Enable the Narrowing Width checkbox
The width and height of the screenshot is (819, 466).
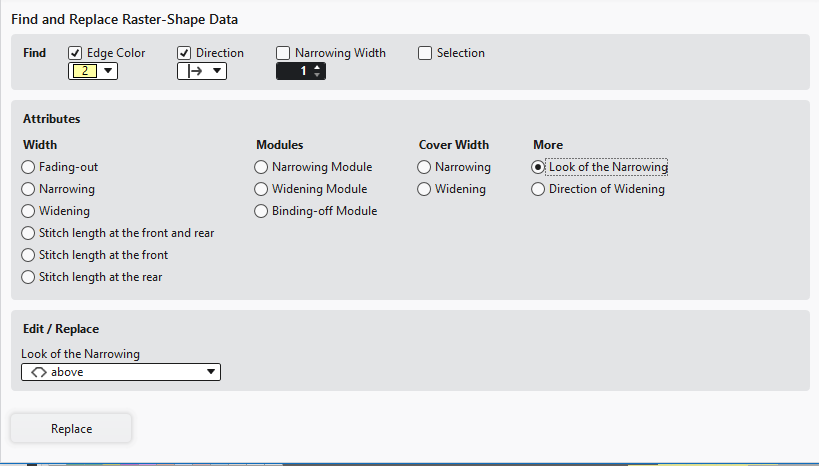[x=284, y=53]
